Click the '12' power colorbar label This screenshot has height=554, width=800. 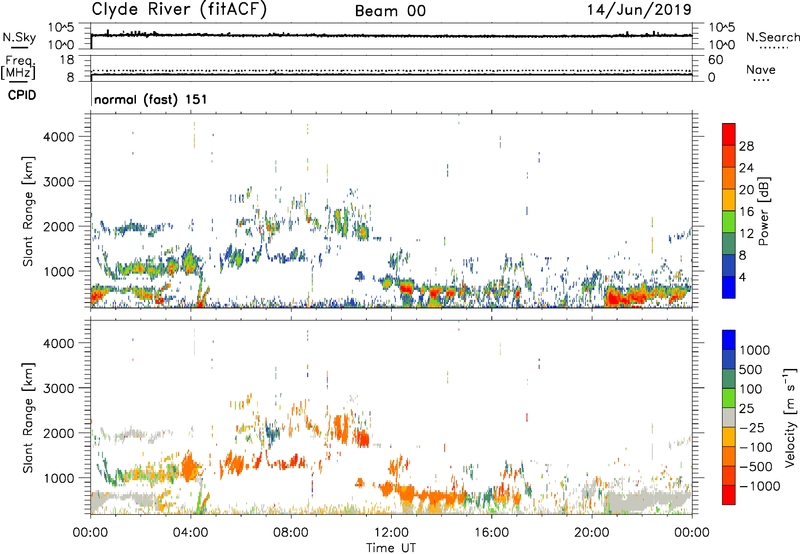click(746, 234)
